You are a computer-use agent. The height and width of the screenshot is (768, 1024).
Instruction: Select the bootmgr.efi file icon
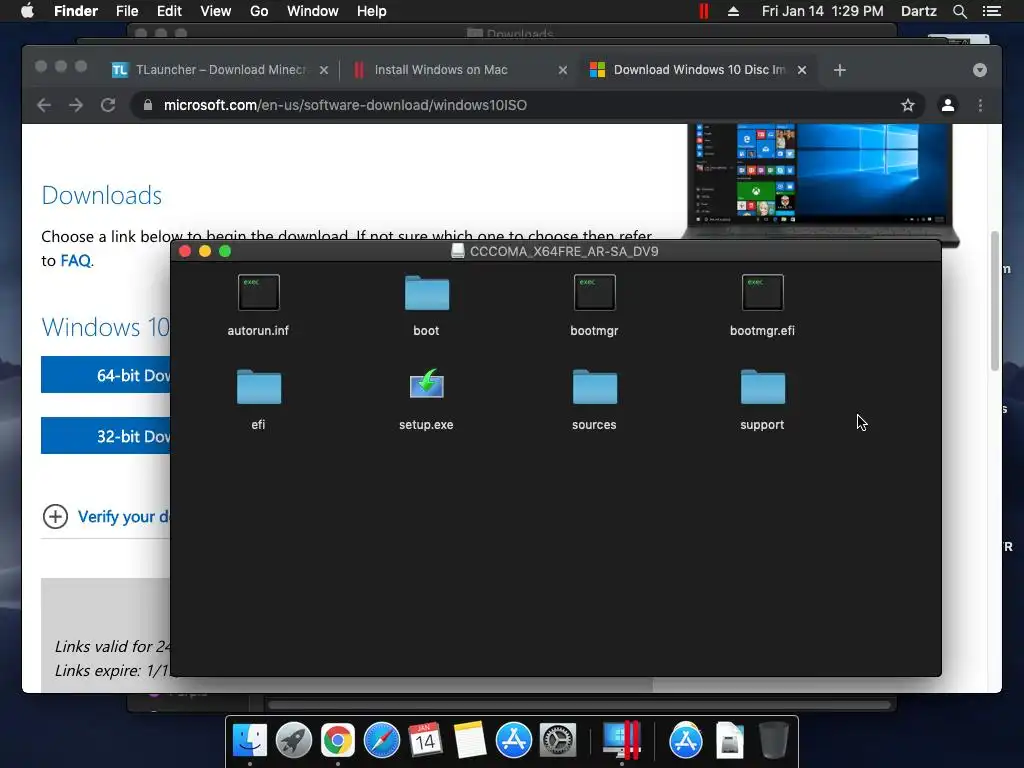(762, 292)
